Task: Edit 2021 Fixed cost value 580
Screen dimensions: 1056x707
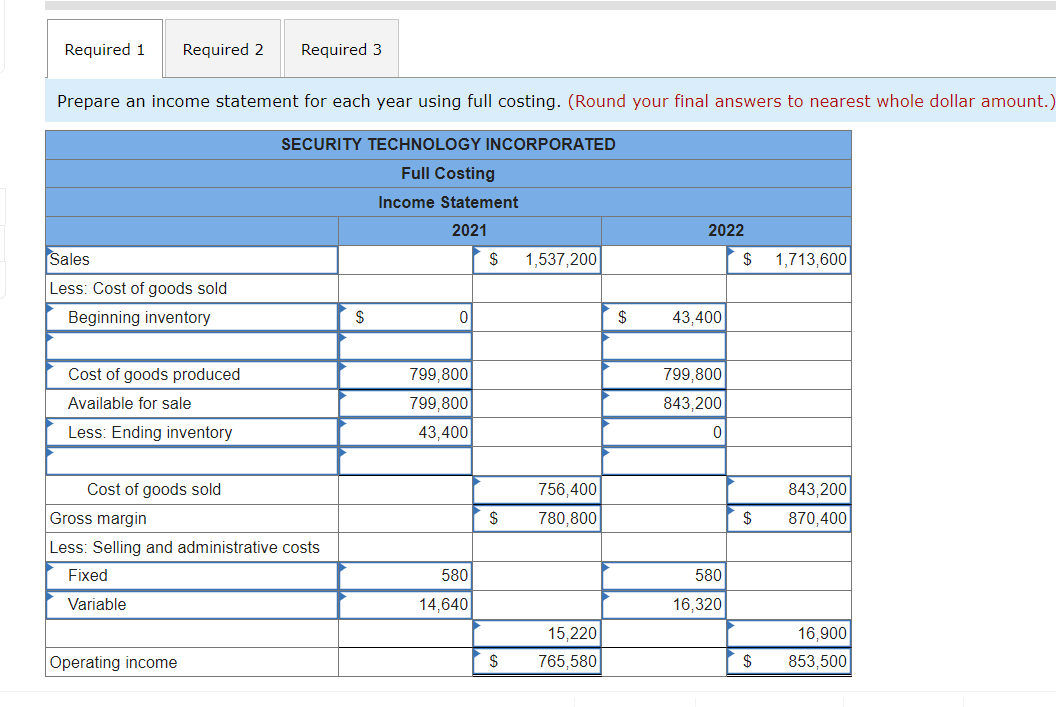Action: [405, 576]
